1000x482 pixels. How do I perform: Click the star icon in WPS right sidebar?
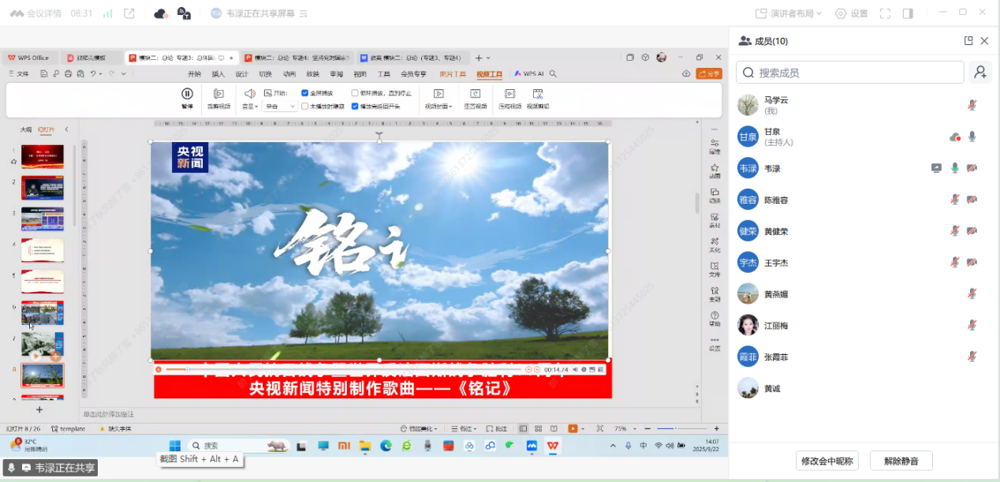point(714,170)
